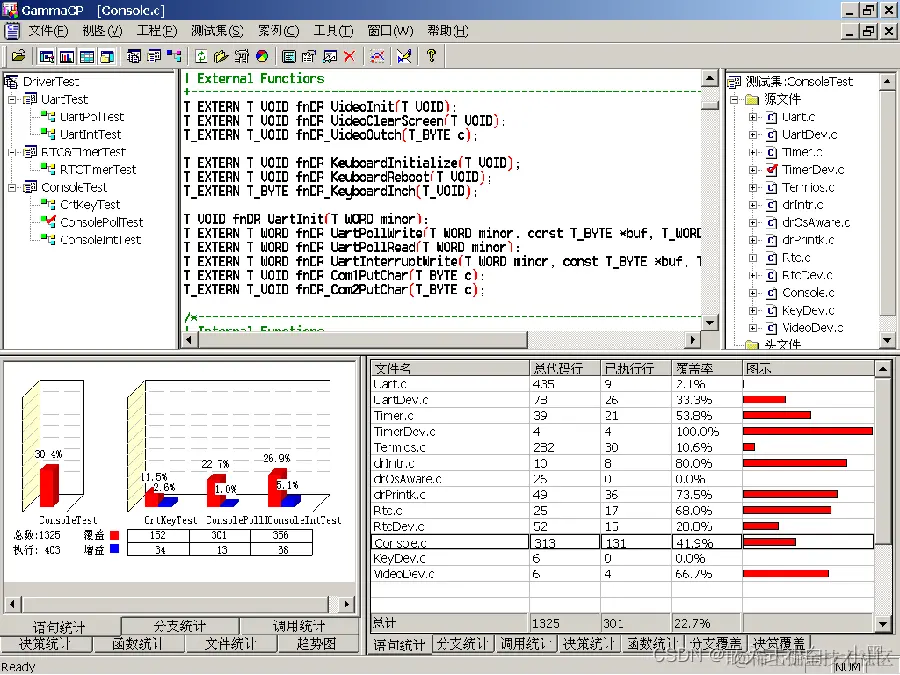Open the 文件(F) menu
900x675 pixels.
click(x=48, y=30)
